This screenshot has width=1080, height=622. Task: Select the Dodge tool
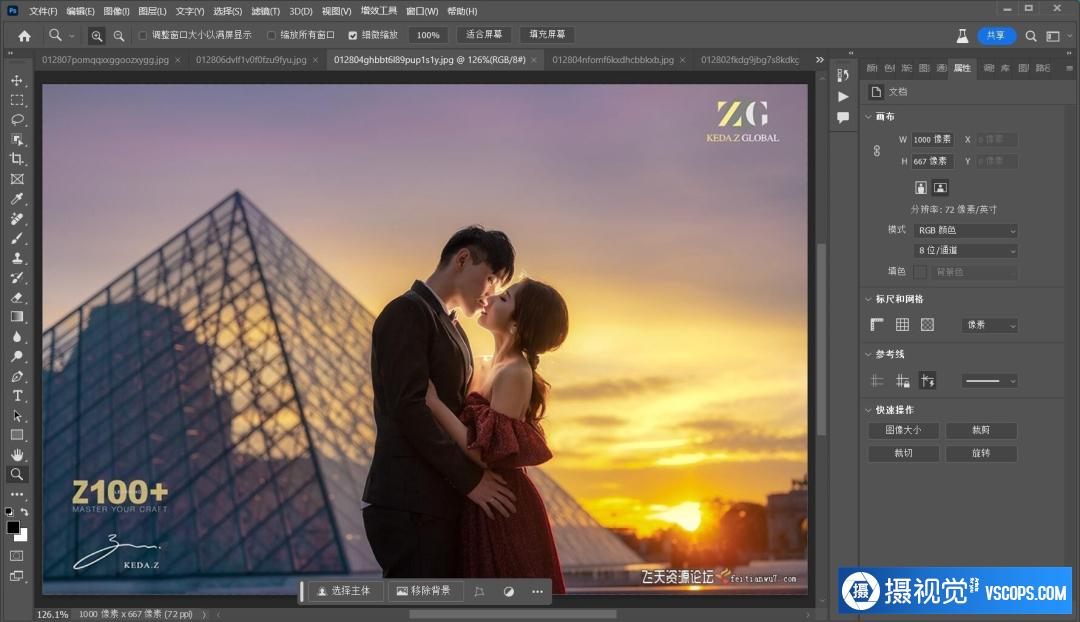[17, 357]
